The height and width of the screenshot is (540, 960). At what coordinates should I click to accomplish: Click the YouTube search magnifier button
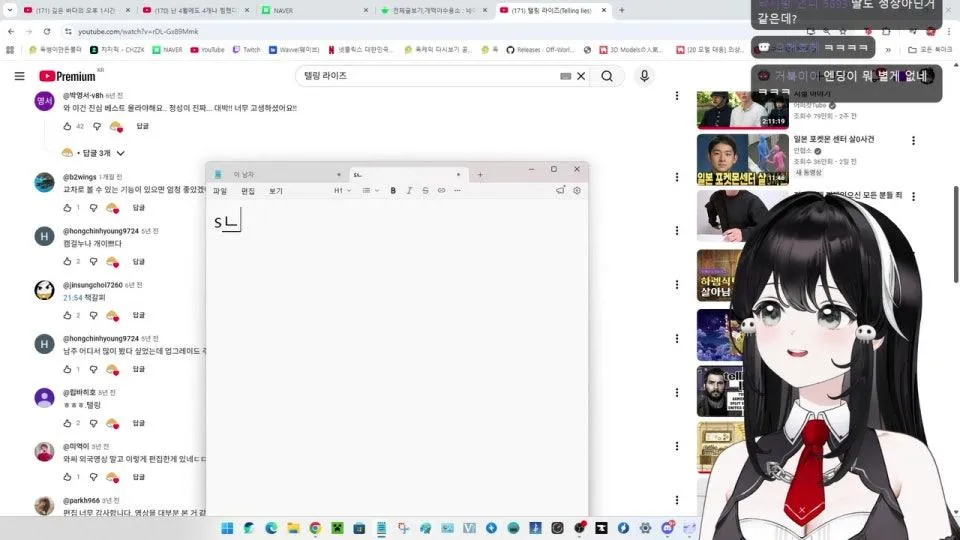[607, 76]
